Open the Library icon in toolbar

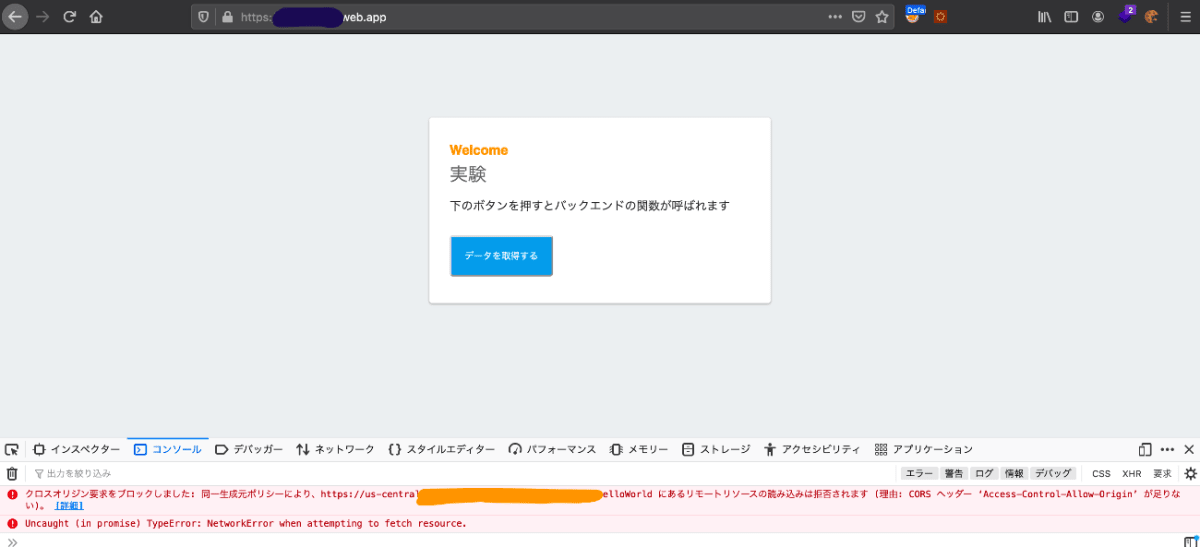[1045, 17]
